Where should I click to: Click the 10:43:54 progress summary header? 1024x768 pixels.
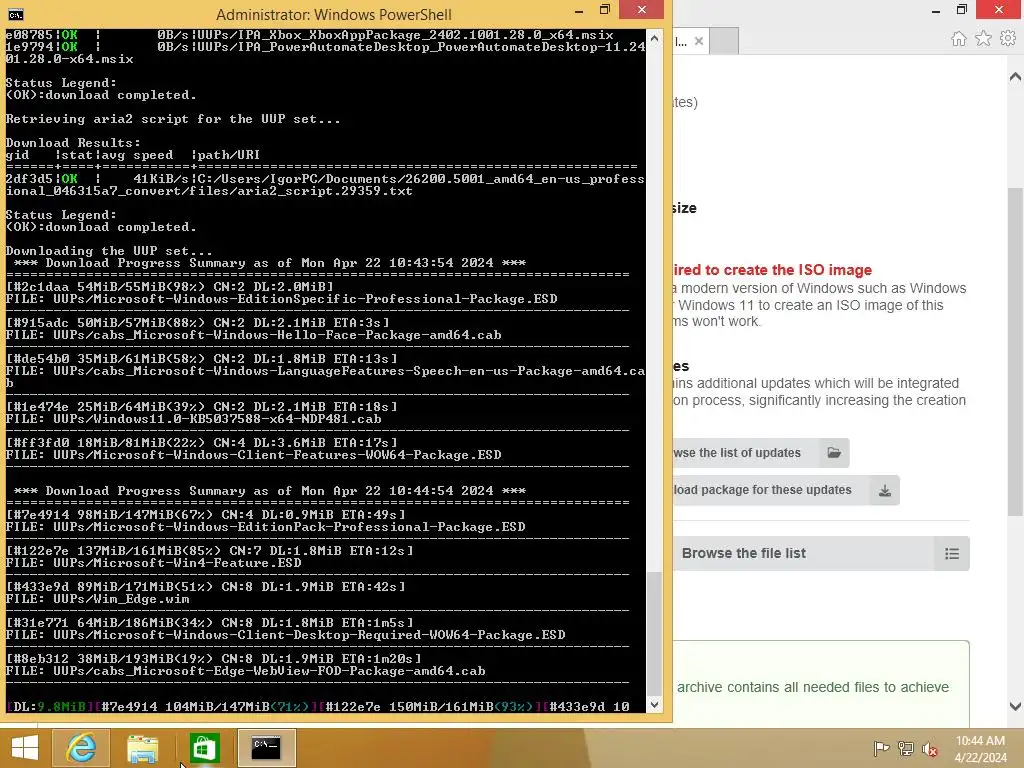click(270, 263)
